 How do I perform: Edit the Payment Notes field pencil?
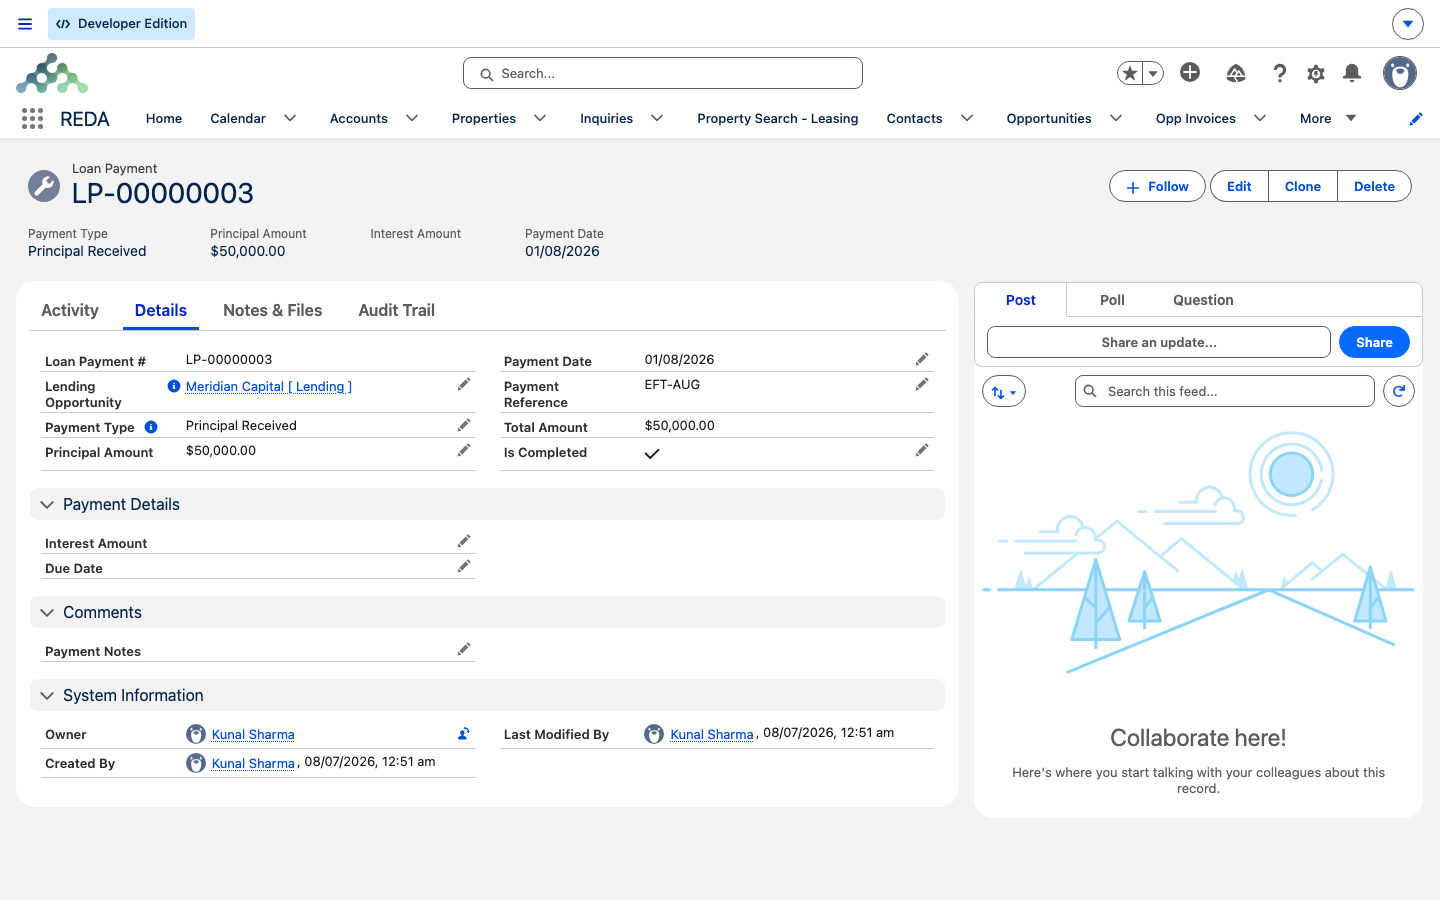[x=464, y=650]
